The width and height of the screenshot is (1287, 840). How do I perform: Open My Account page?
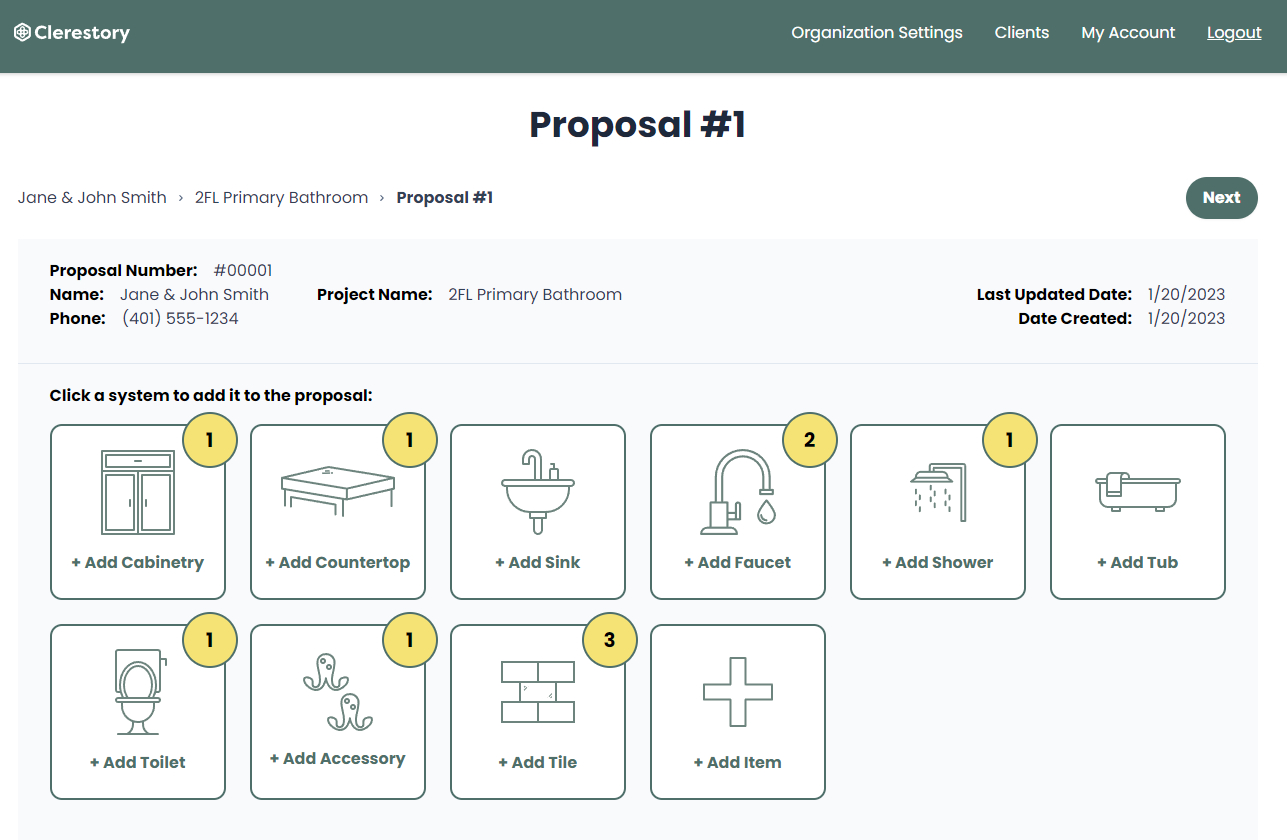tap(1128, 33)
